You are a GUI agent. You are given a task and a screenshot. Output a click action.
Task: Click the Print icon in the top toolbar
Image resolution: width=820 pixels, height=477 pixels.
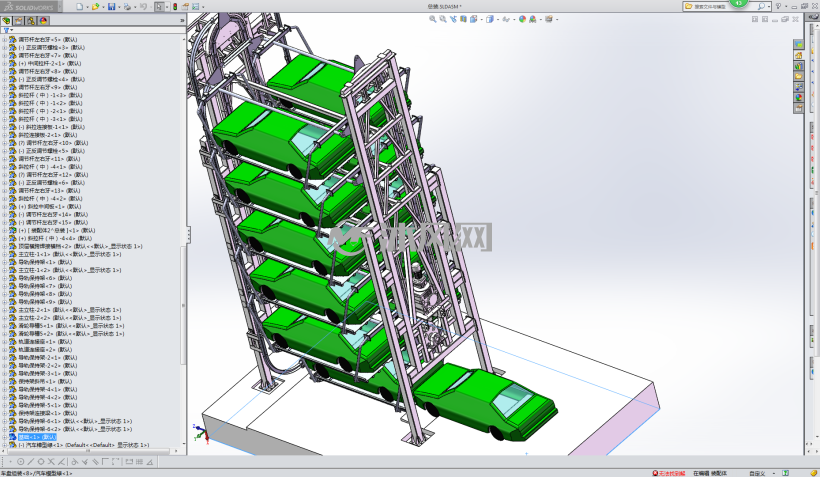pos(127,7)
